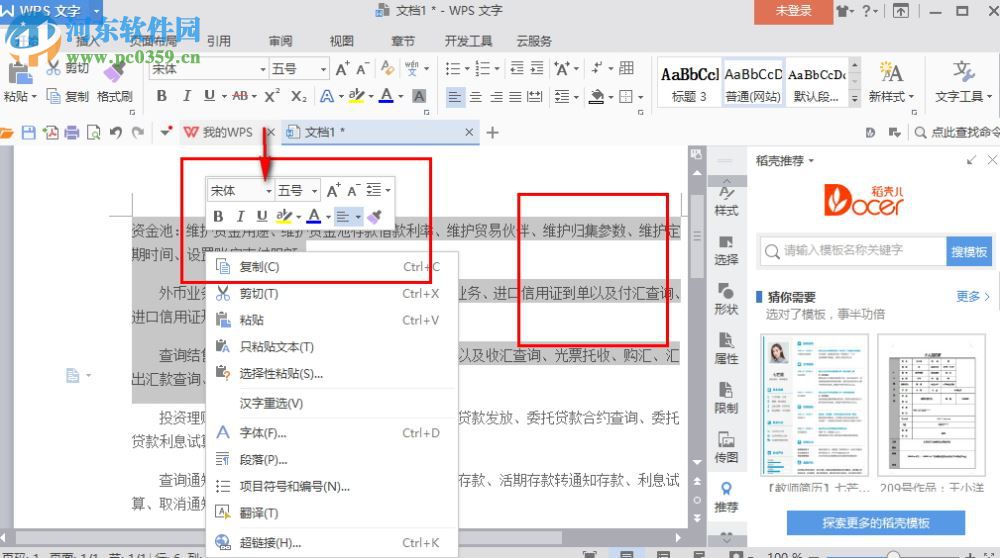Toggle Bold in the ribbon
1000x558 pixels.
click(162, 96)
